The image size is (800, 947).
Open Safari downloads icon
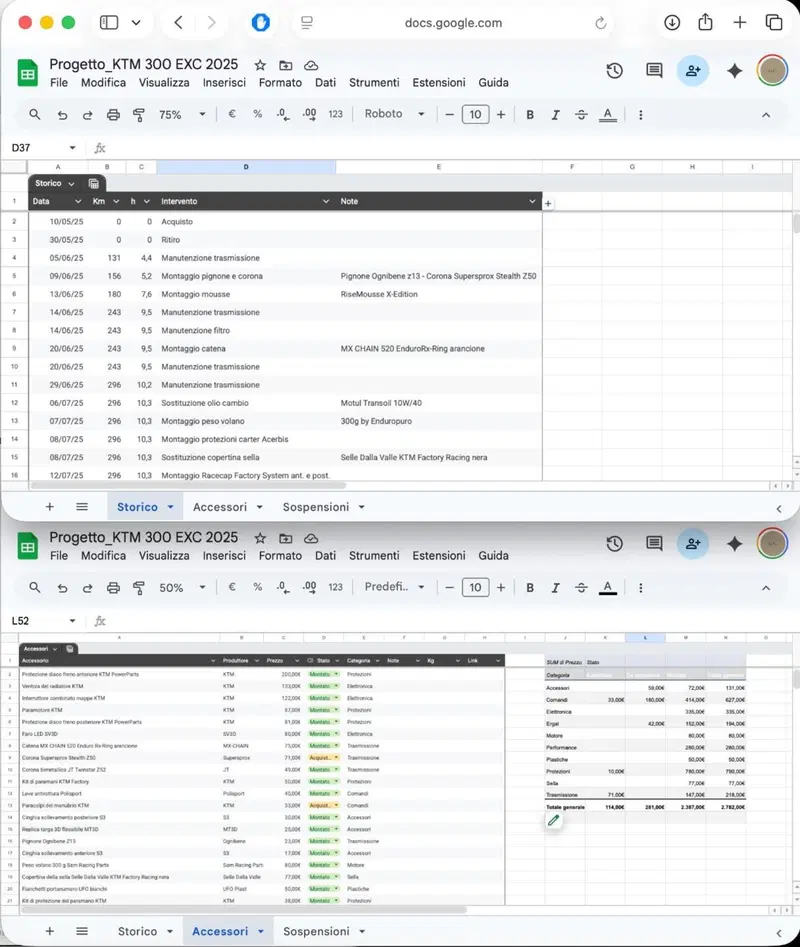[672, 23]
